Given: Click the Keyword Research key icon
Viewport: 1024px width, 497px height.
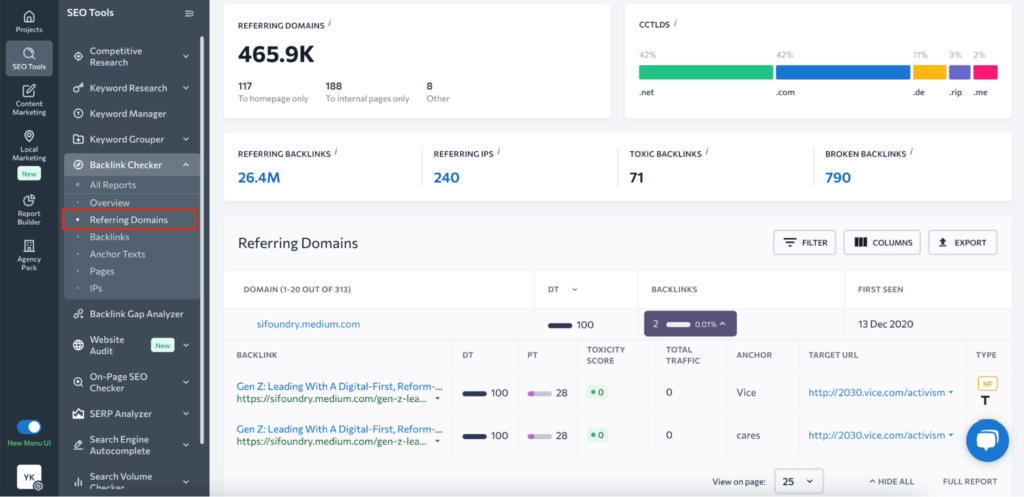Looking at the screenshot, I should pos(78,88).
